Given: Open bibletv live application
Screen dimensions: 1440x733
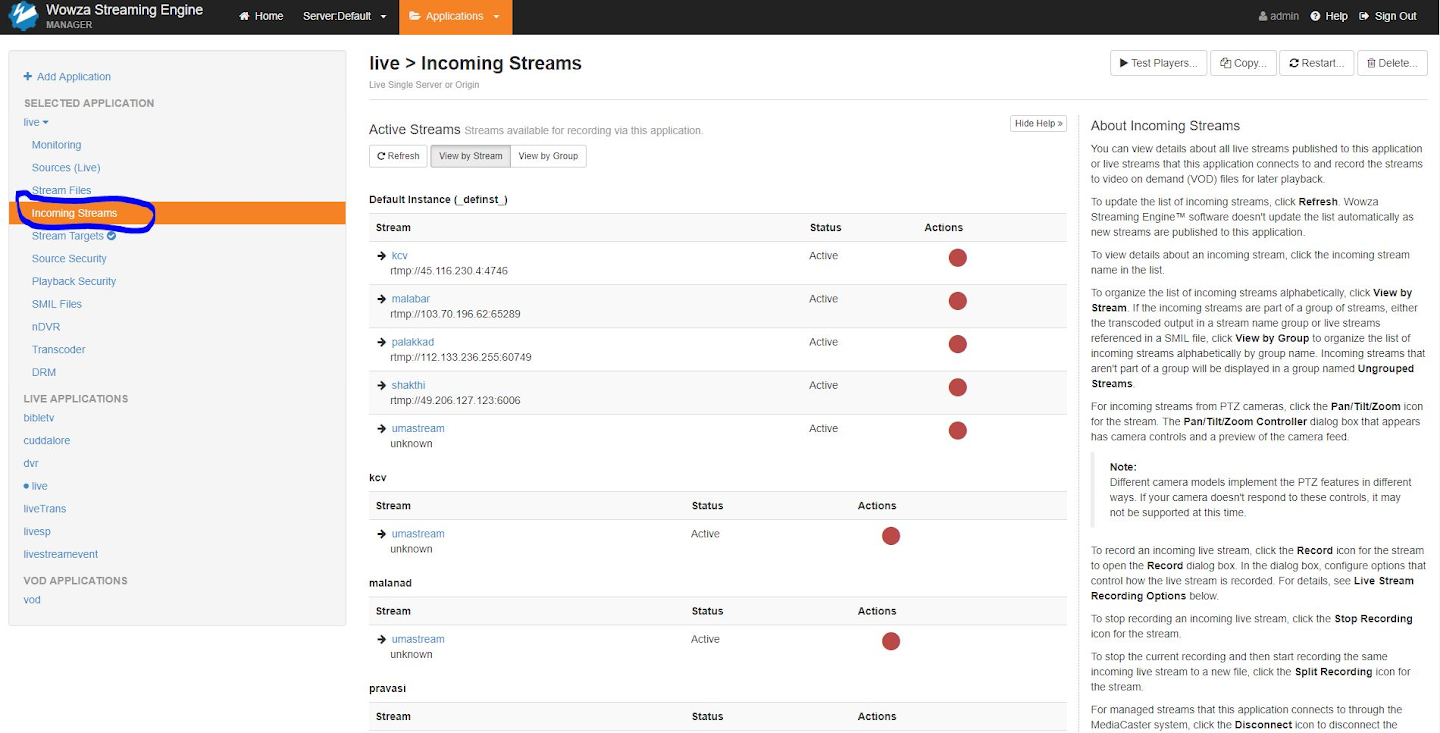Looking at the screenshot, I should (39, 418).
